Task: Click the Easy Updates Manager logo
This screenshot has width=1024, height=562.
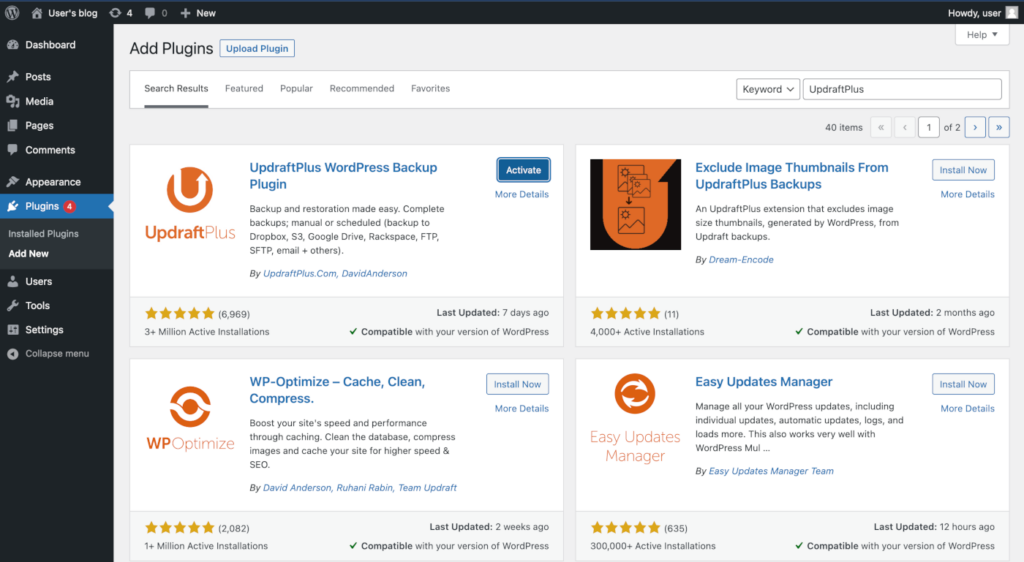Action: [x=635, y=418]
